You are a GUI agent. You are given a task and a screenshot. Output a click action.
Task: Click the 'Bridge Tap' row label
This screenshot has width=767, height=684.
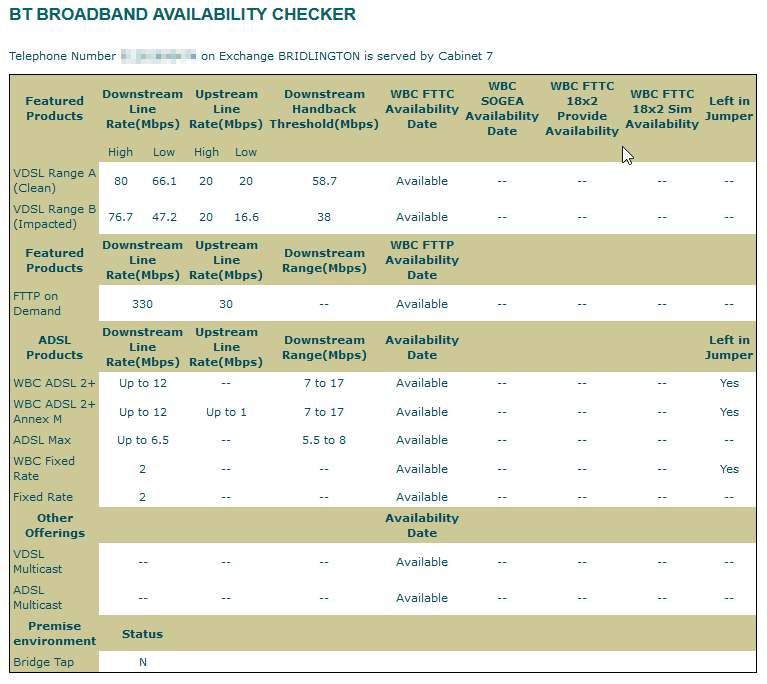point(44,662)
